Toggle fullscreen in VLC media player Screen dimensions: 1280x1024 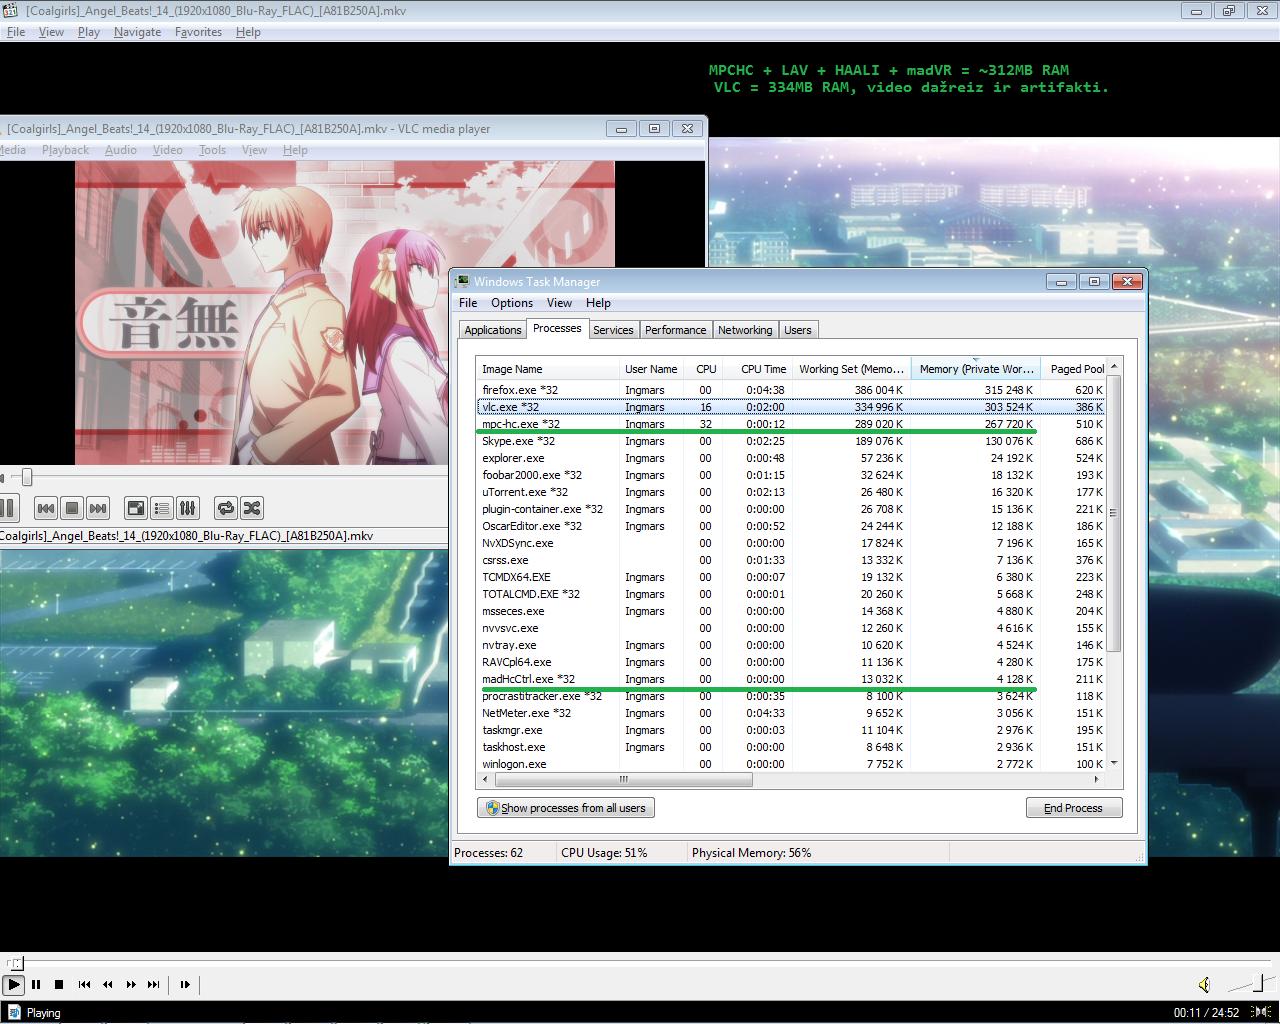point(136,508)
